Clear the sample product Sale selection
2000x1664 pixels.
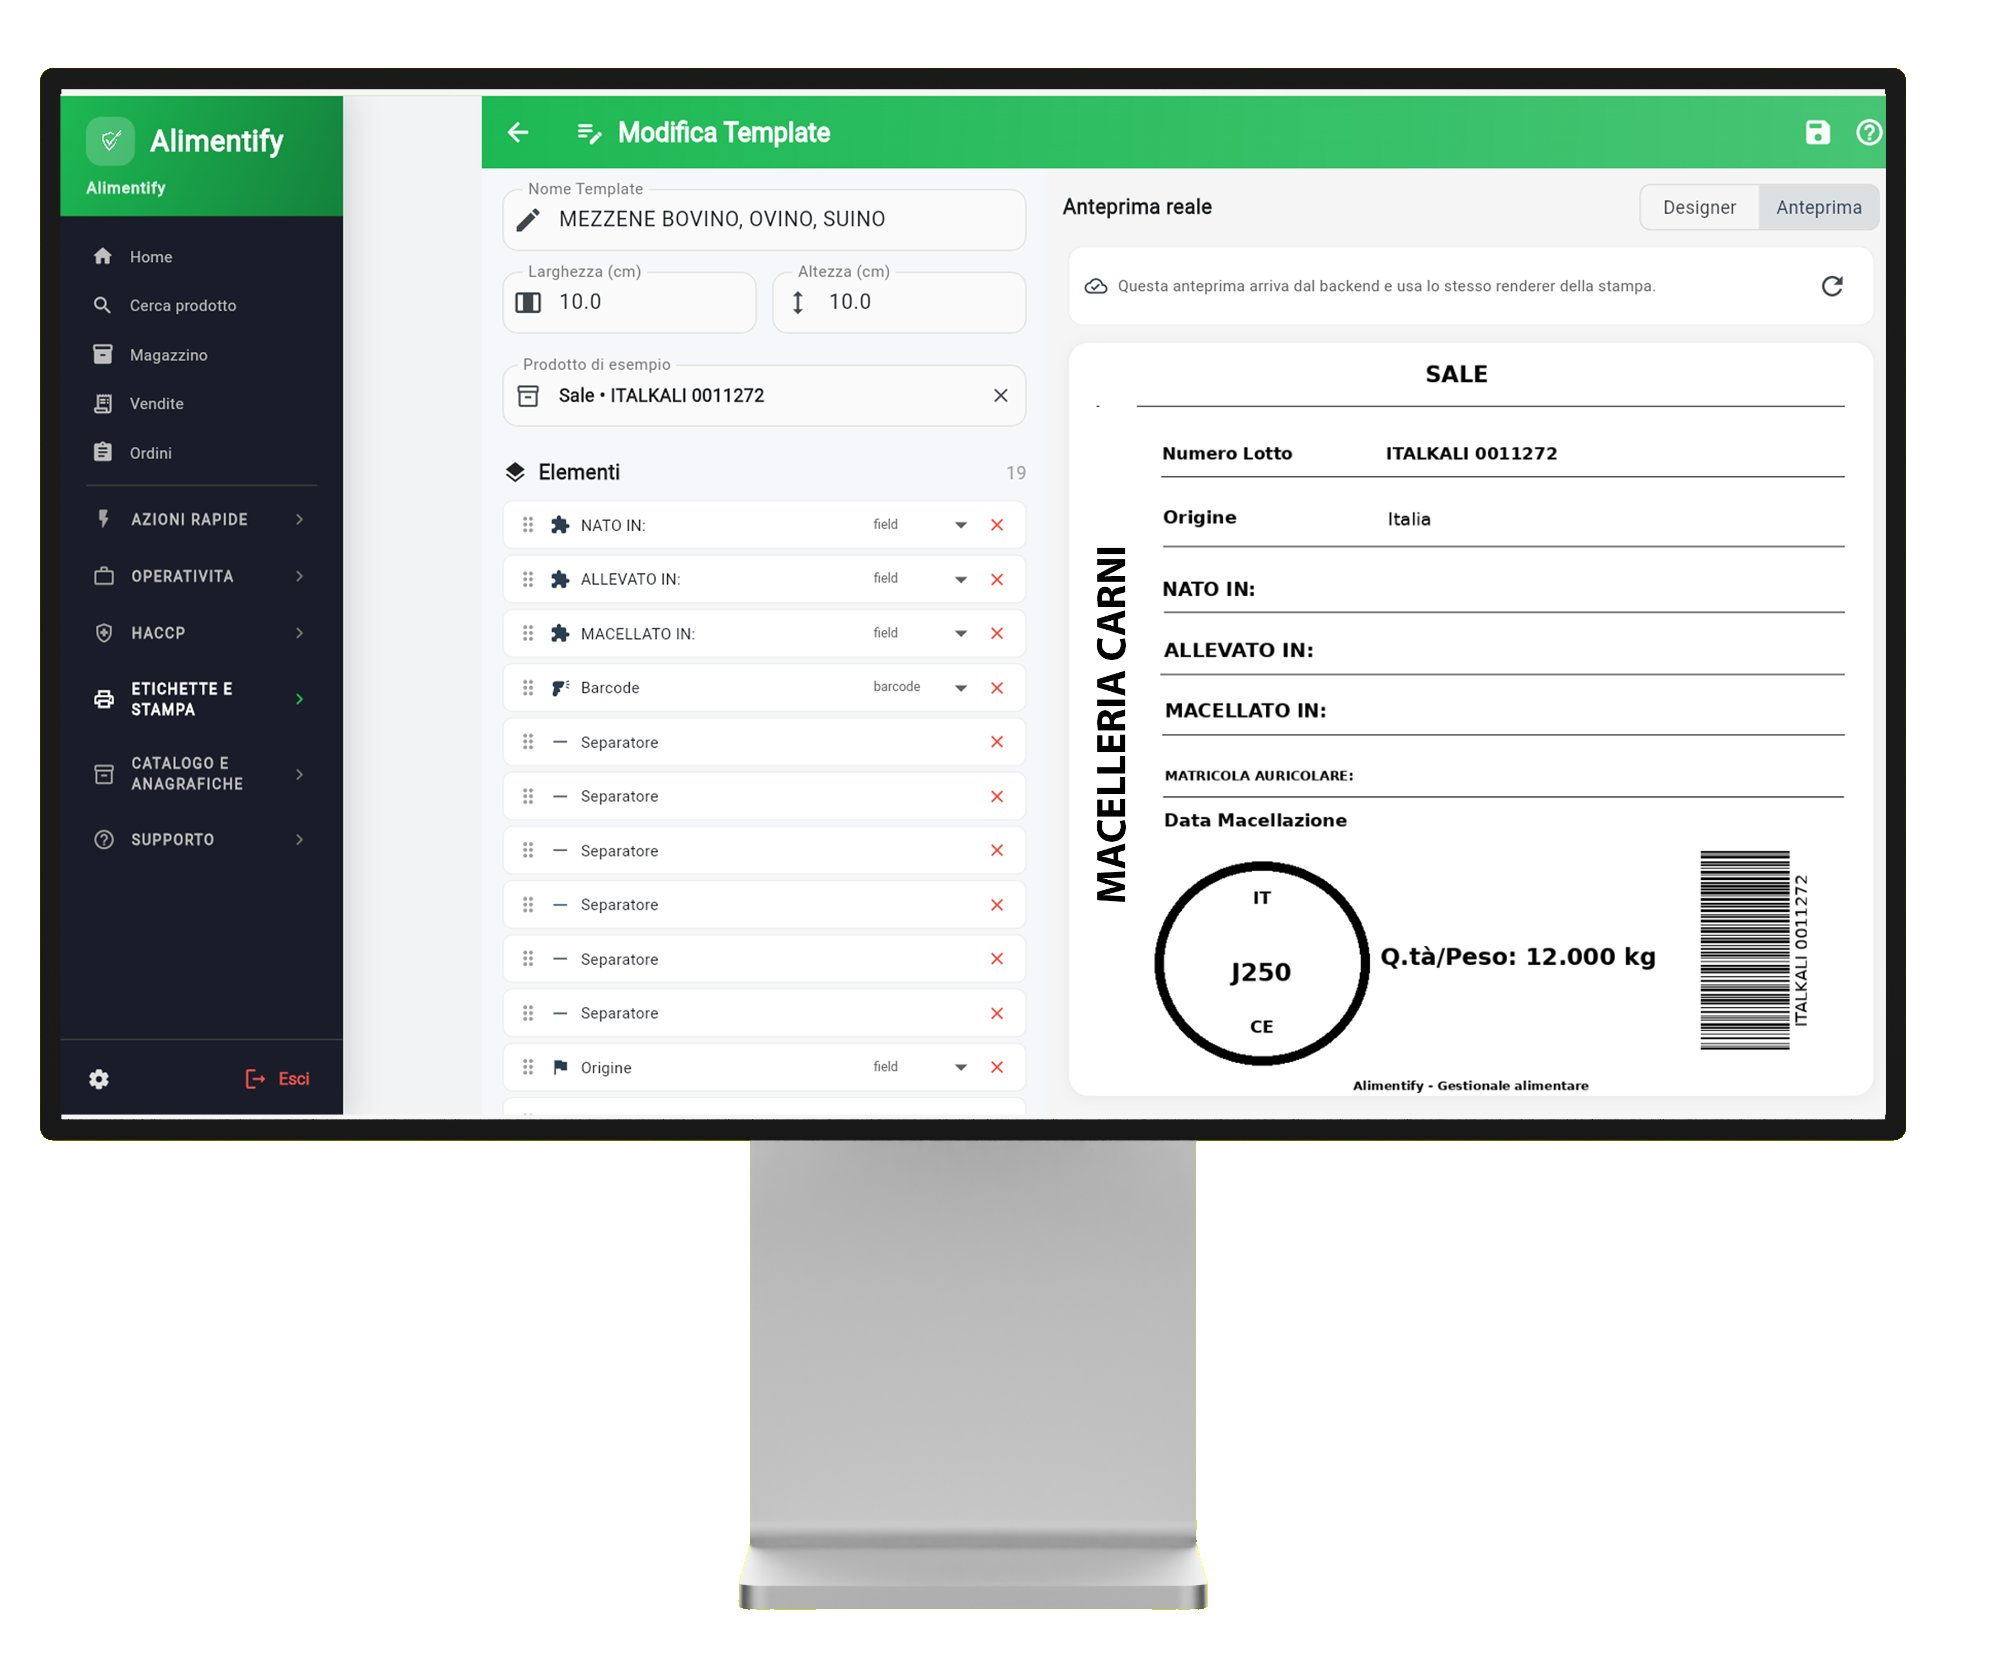pos(1000,396)
